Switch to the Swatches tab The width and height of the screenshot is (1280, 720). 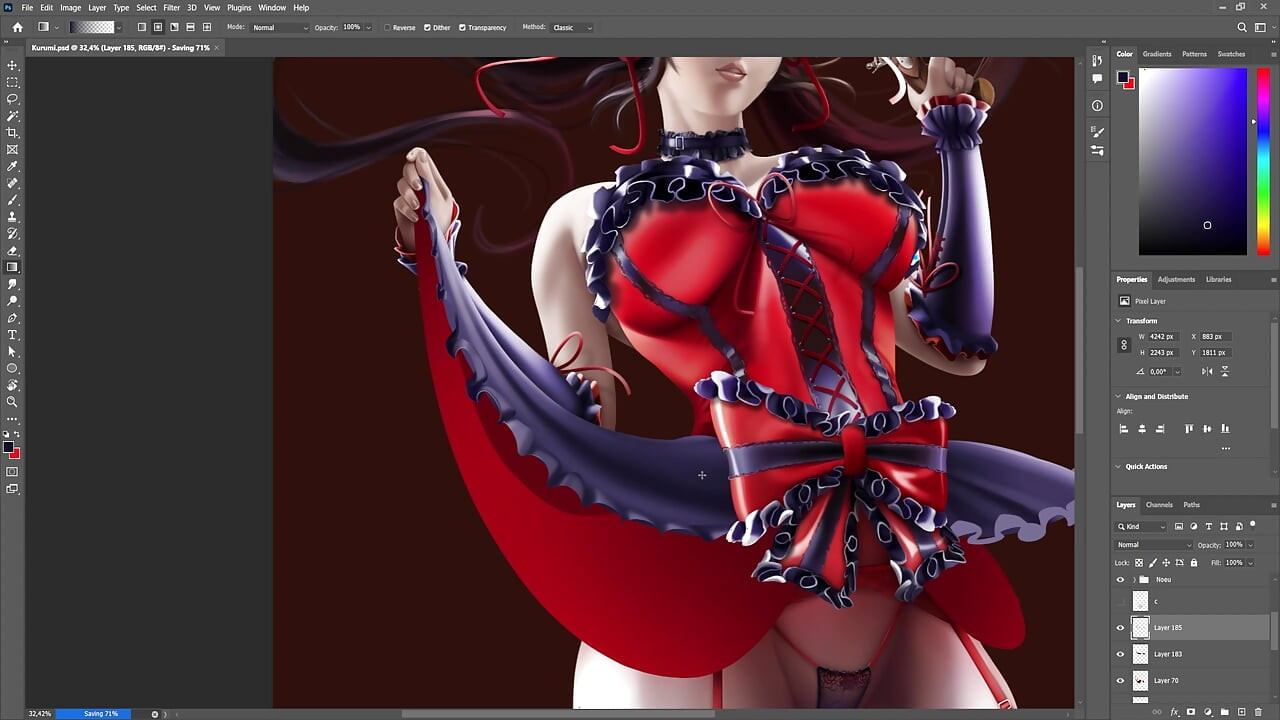coord(1231,54)
